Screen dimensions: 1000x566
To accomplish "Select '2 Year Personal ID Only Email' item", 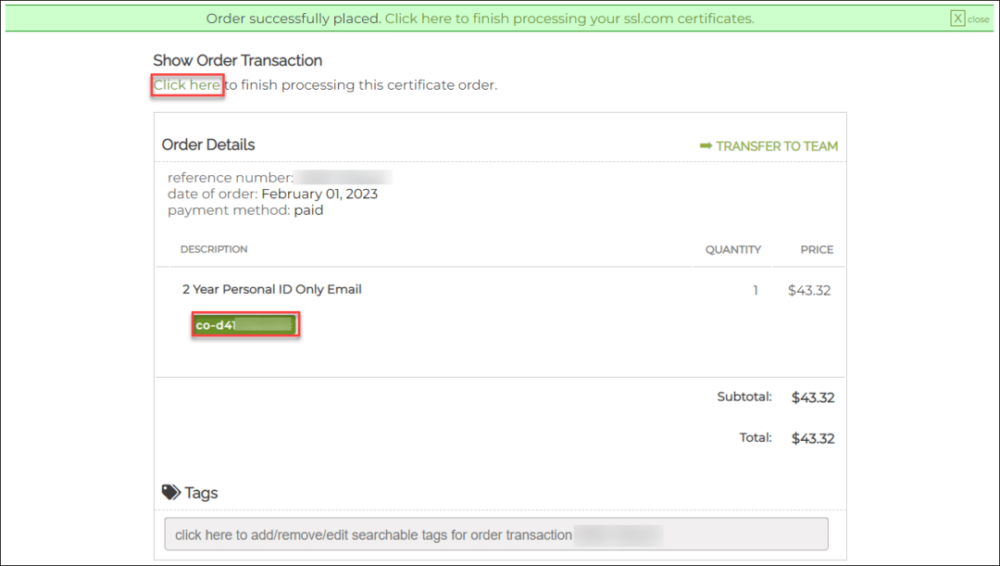I will (272, 289).
